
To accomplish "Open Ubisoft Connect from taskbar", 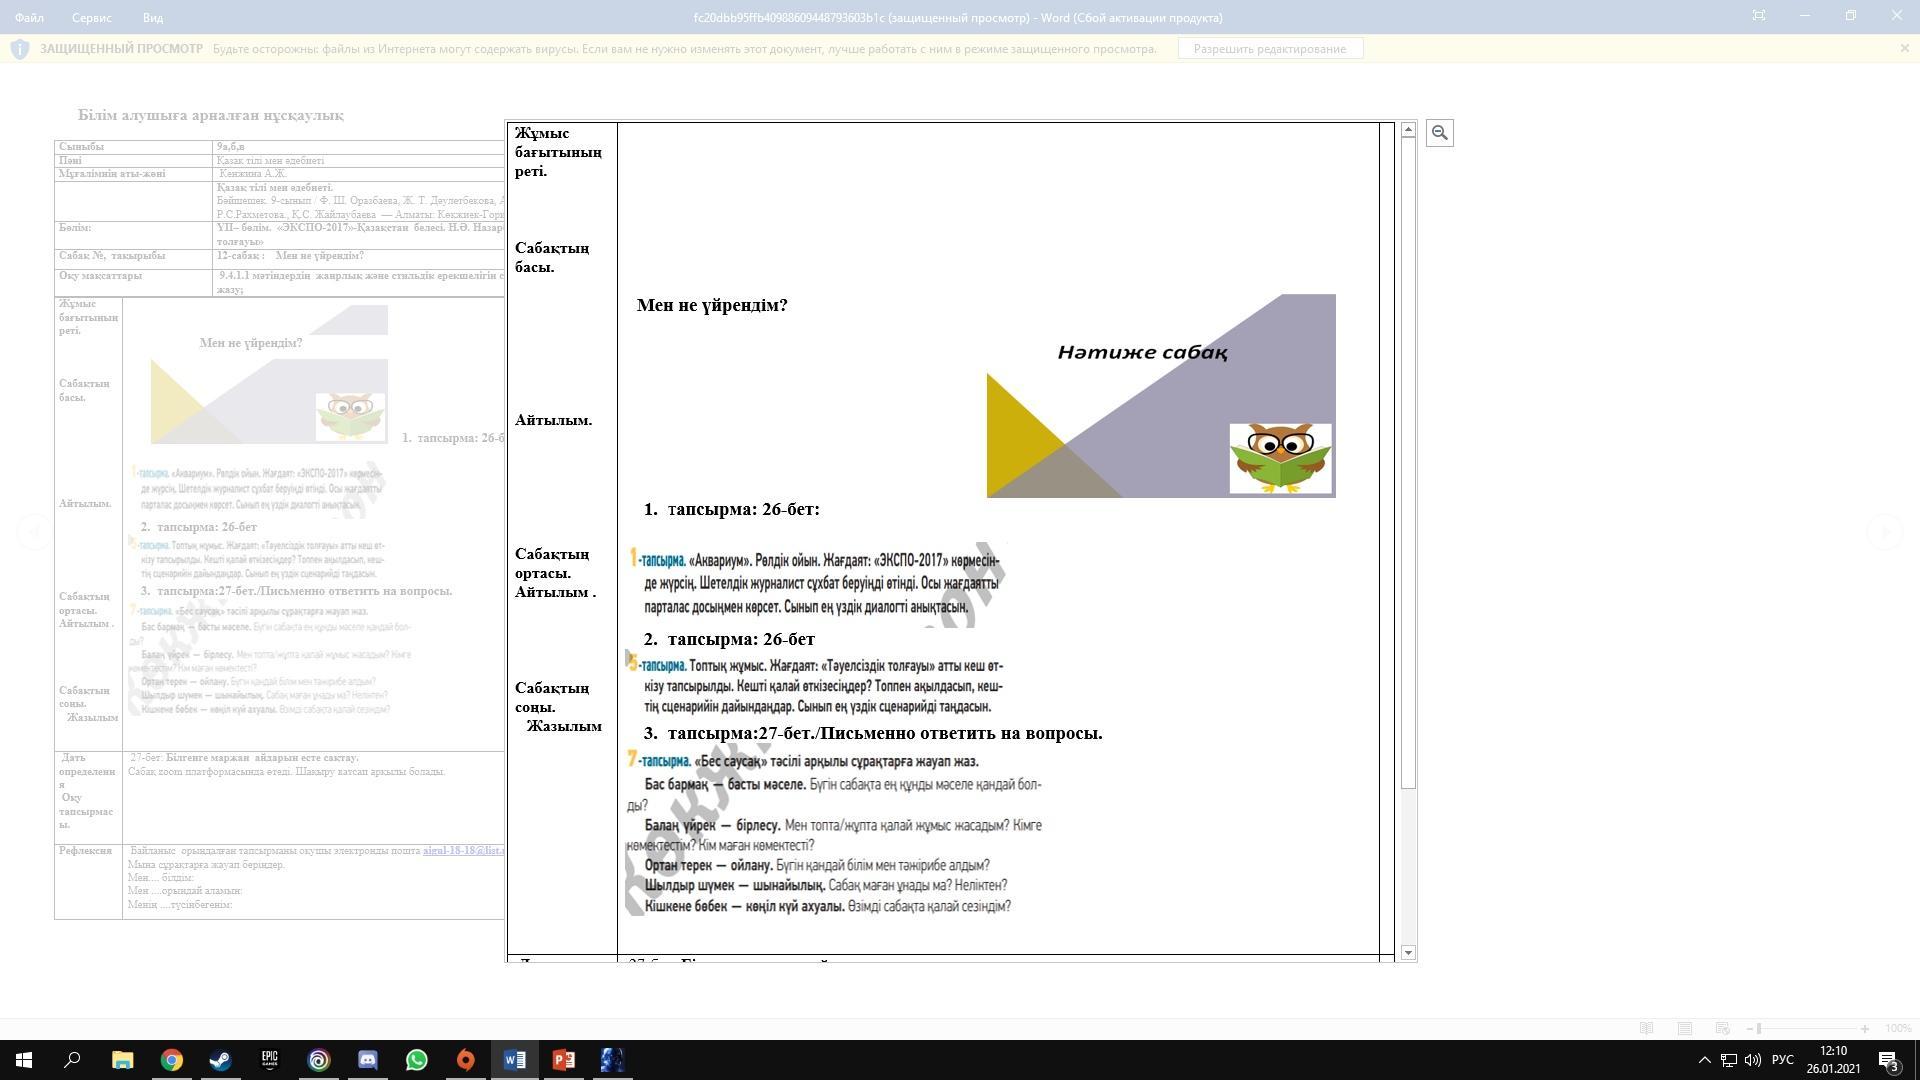I will click(319, 1060).
